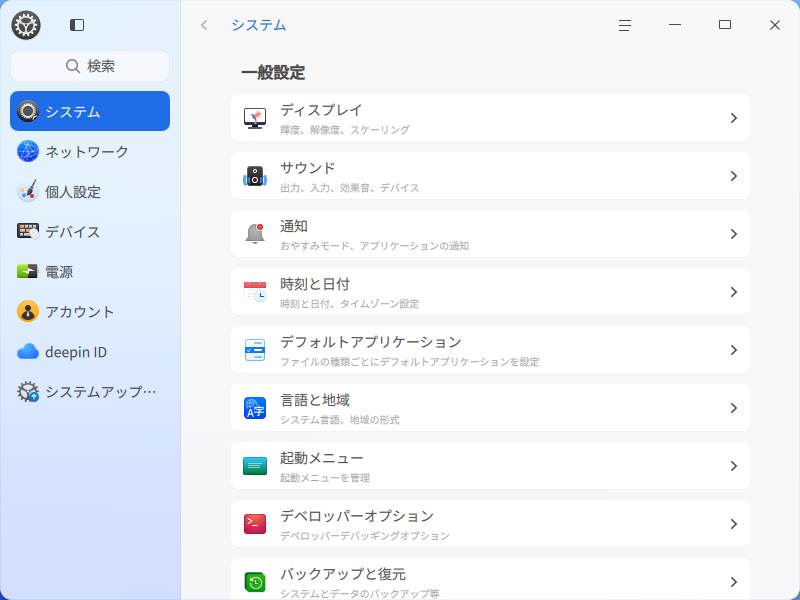Image resolution: width=800 pixels, height=600 pixels.
Task: Expand 通知 via its chevron
Action: (x=734, y=234)
